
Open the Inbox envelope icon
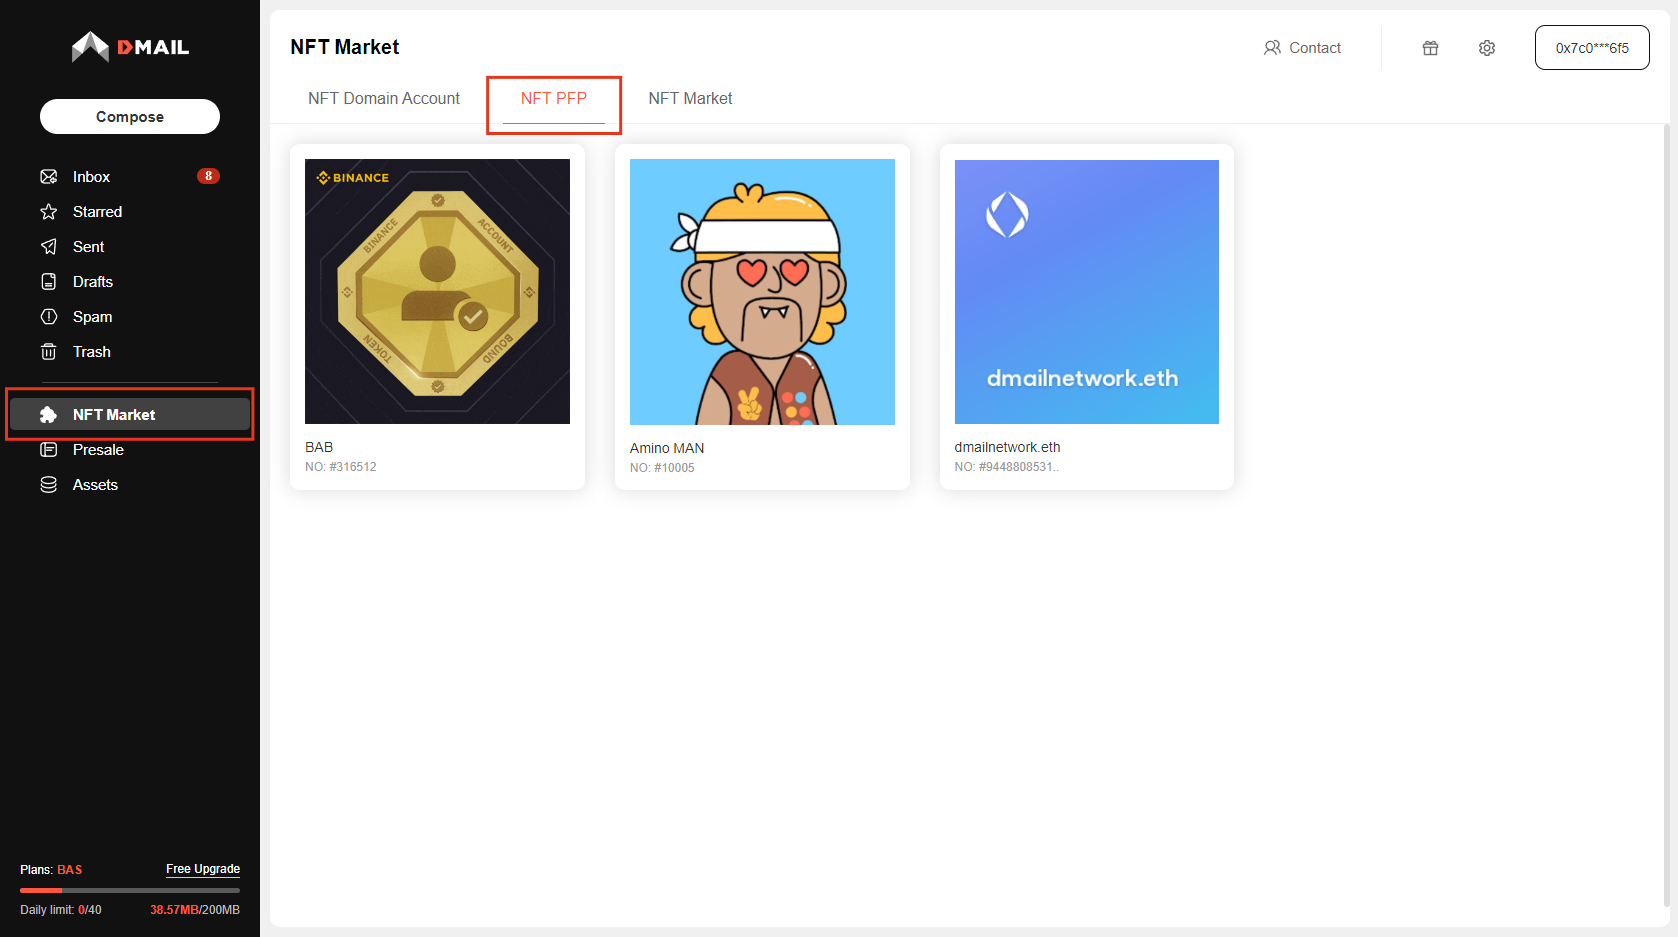(48, 176)
